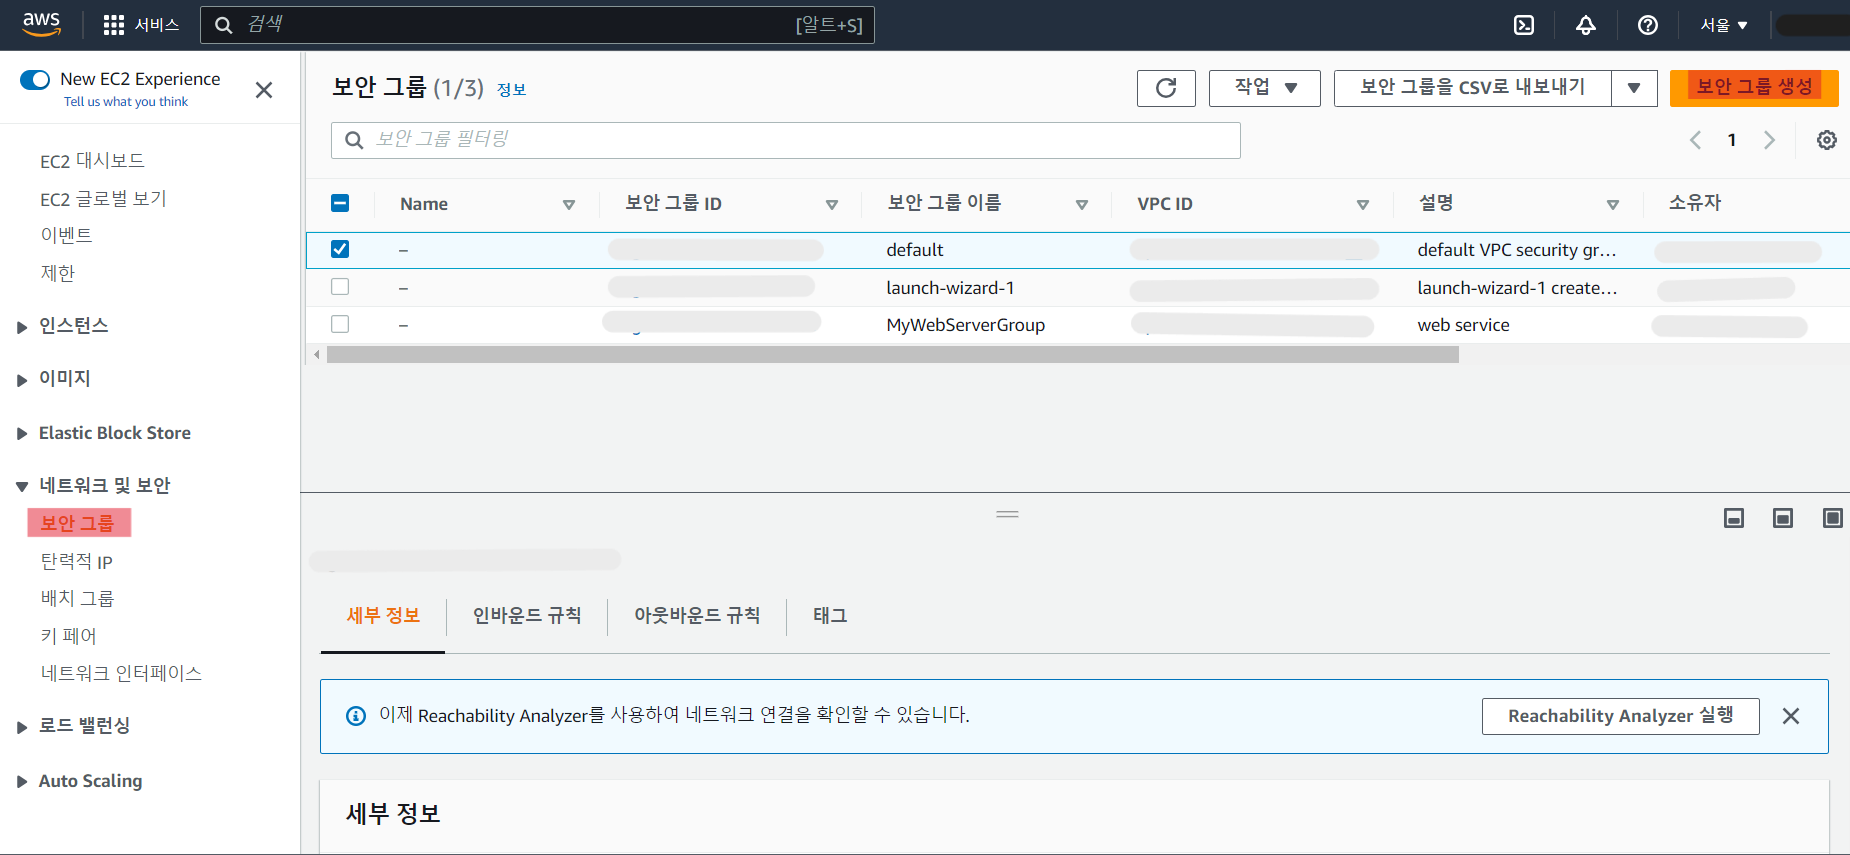Go to next page of results
1850x855 pixels.
[1769, 140]
